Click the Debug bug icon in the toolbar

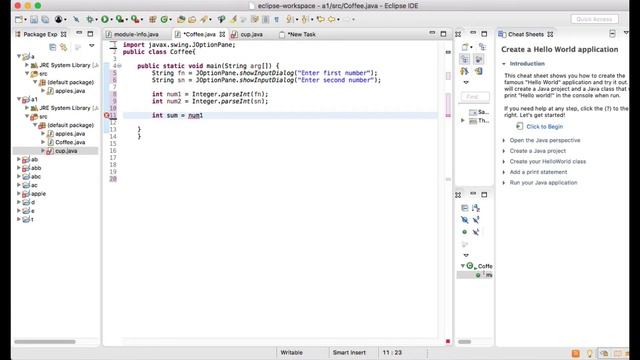89,19
